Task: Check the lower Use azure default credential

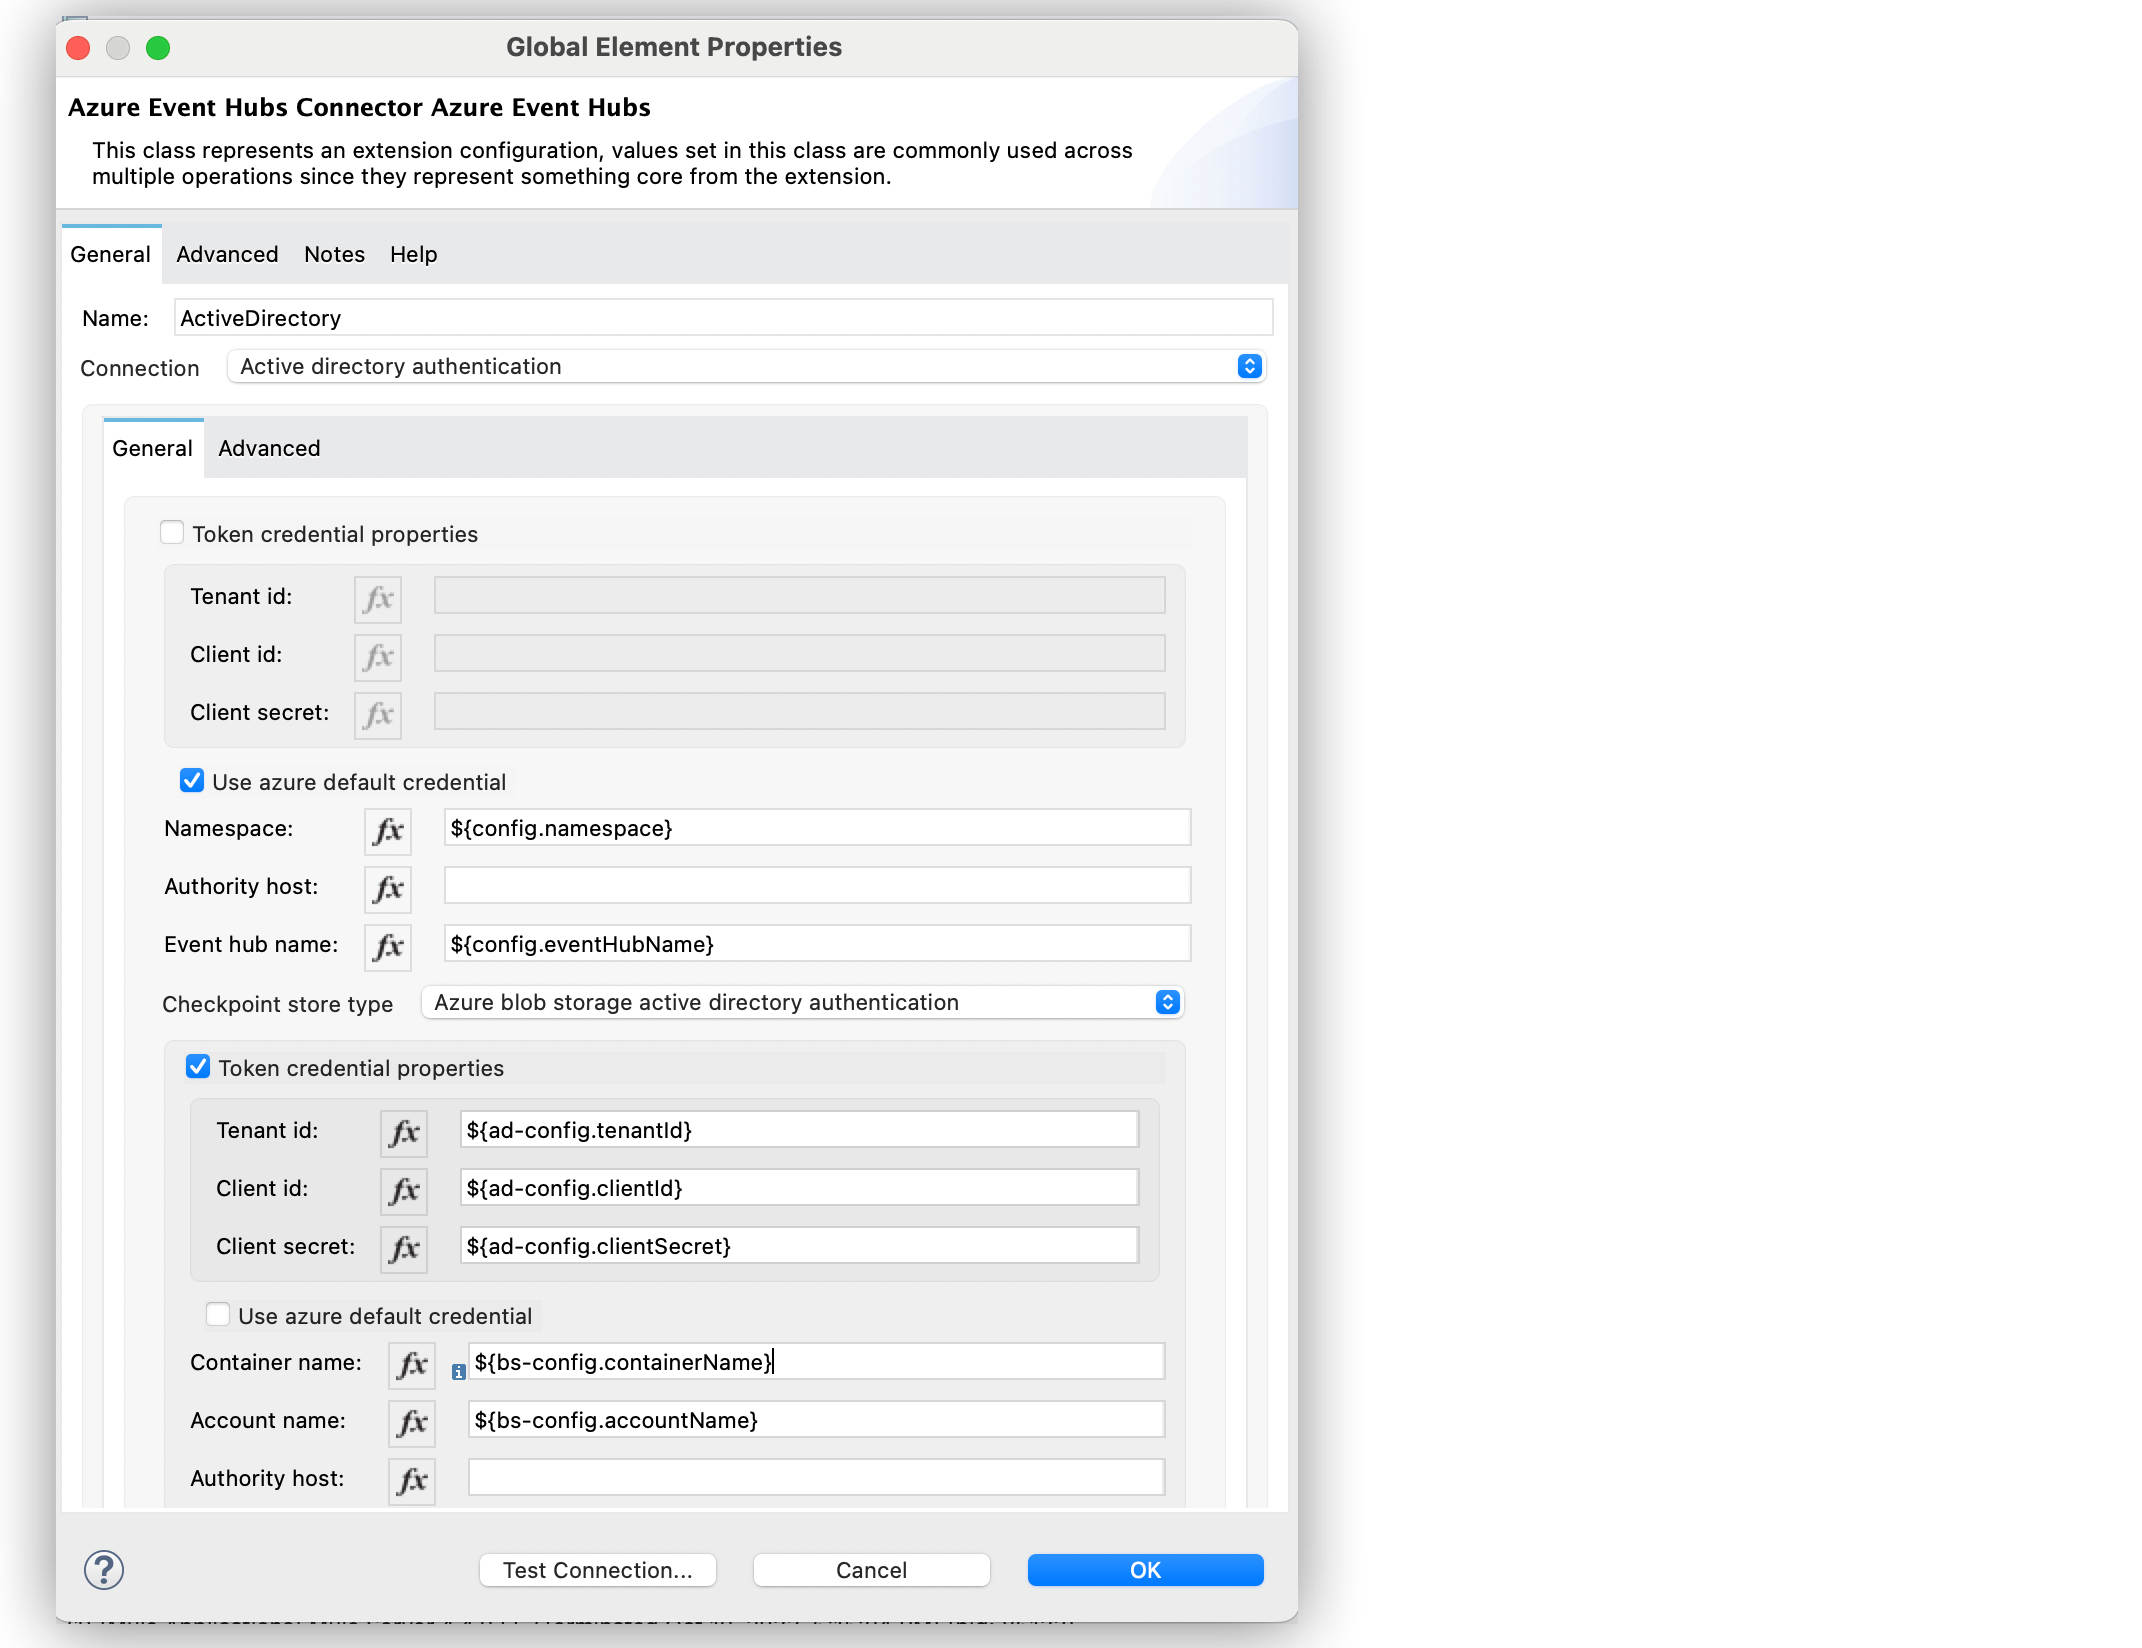Action: [x=218, y=1314]
